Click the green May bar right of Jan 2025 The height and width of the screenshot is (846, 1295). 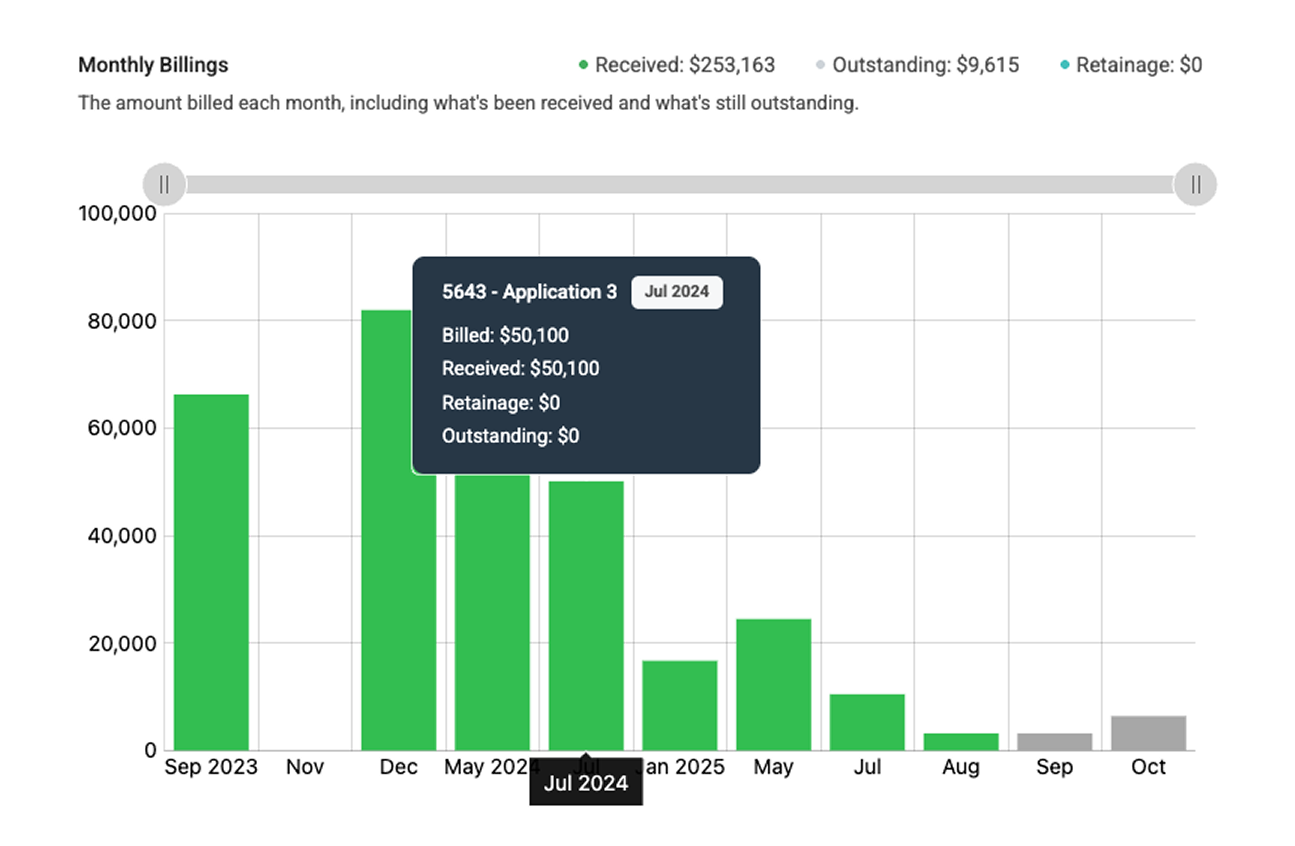click(773, 684)
